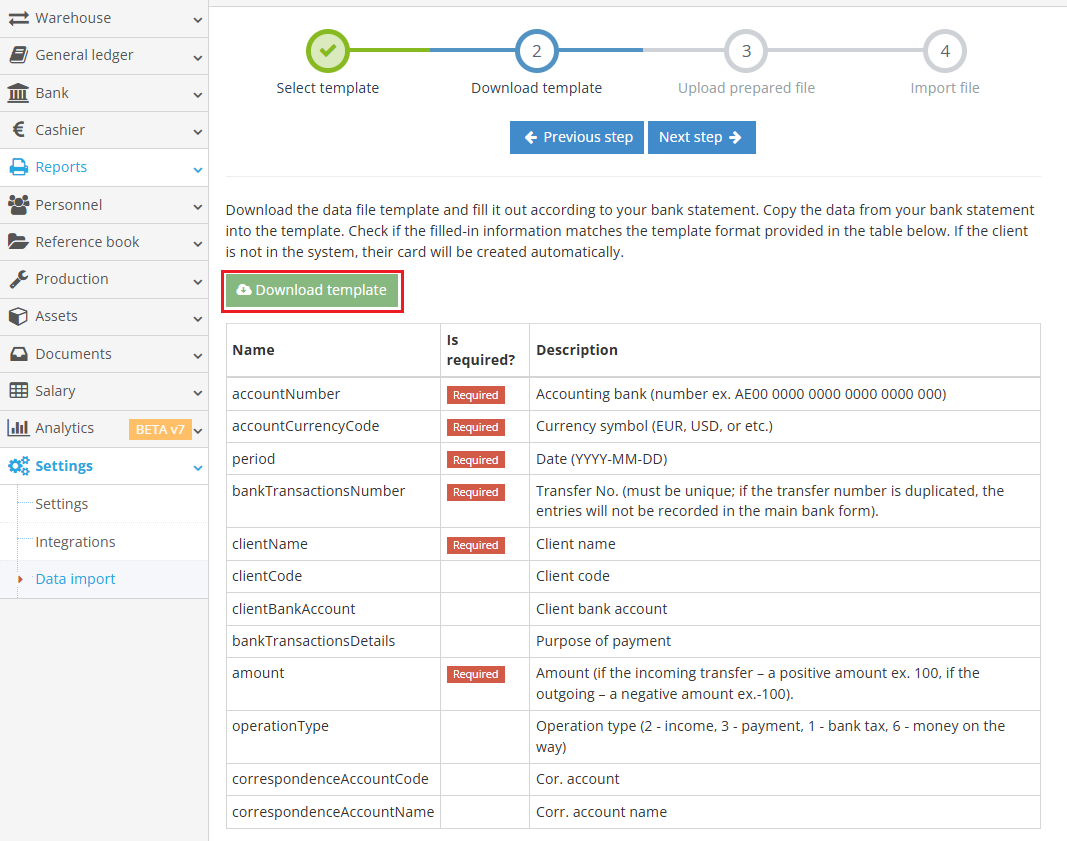The height and width of the screenshot is (841, 1067).
Task: Go to Next step
Action: coord(701,137)
